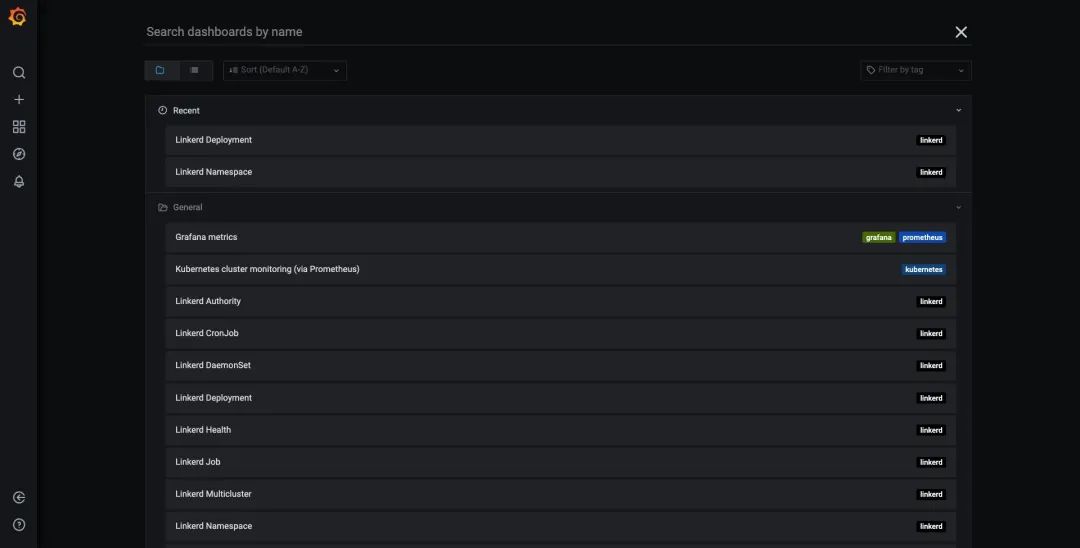1080x548 pixels.
Task: Switch to list view layout
Action: pos(195,70)
